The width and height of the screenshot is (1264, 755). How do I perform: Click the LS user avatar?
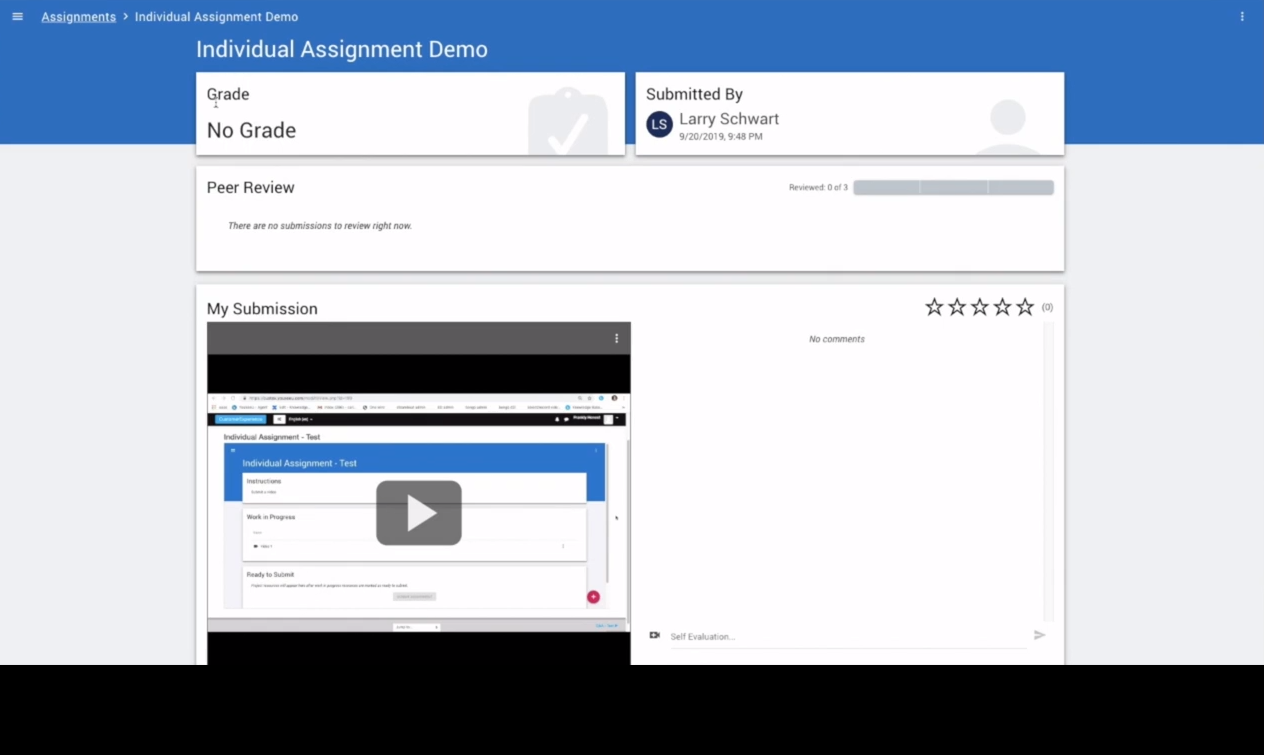[x=659, y=125]
